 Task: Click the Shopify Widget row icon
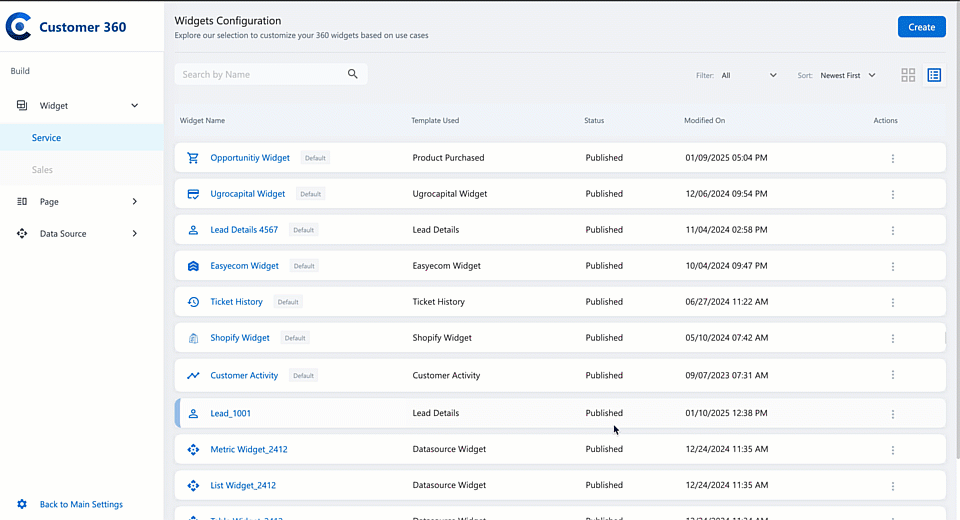click(193, 338)
